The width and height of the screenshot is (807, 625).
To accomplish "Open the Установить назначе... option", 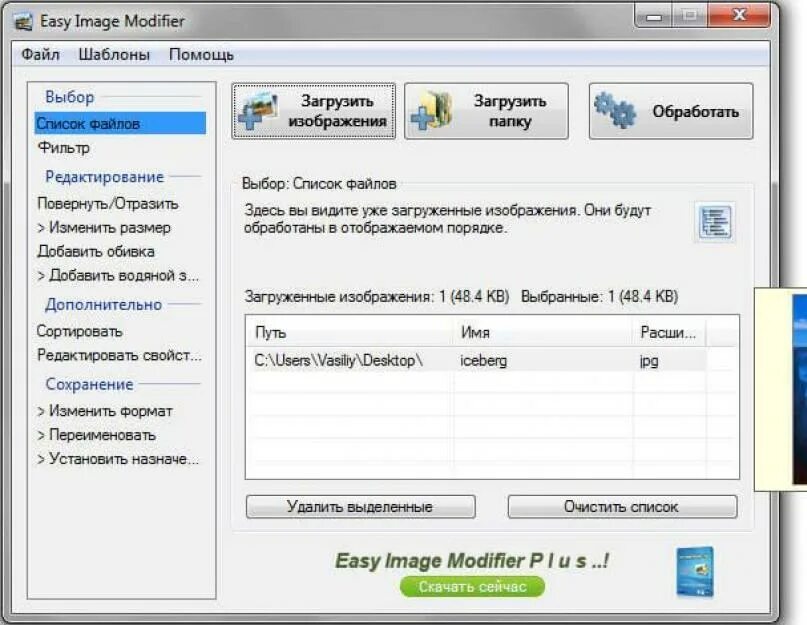I will tap(118, 459).
